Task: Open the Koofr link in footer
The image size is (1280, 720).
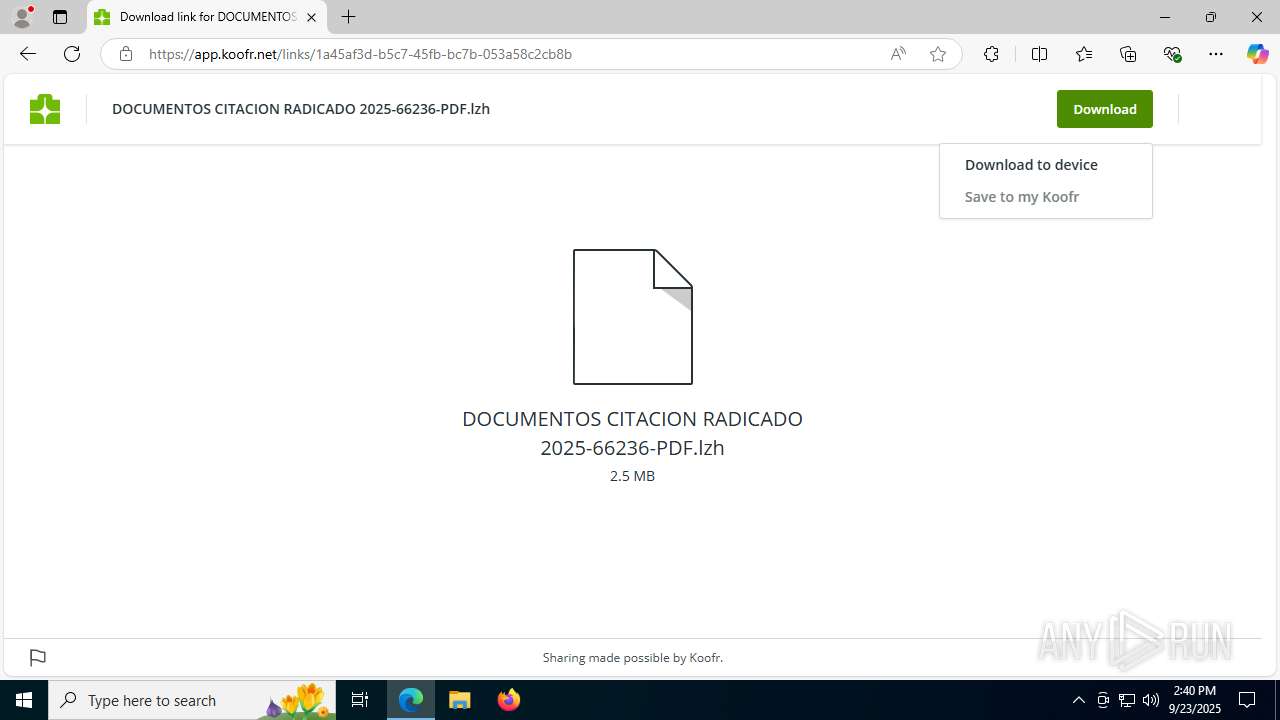Action: coord(705,658)
